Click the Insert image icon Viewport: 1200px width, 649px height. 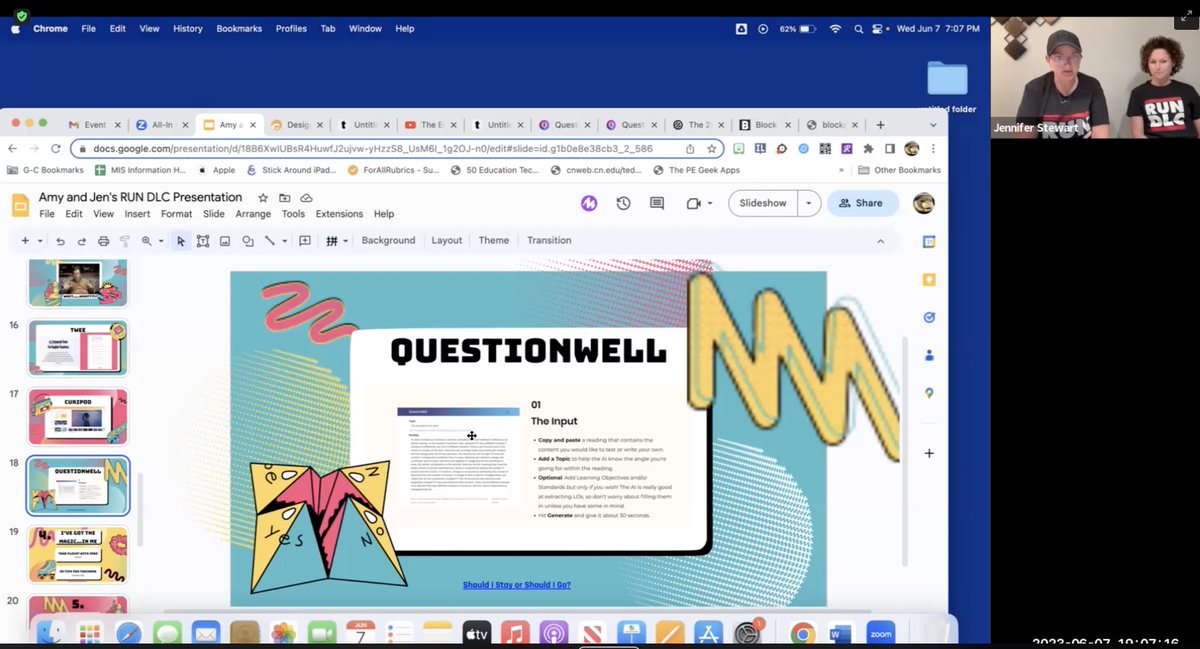point(225,241)
